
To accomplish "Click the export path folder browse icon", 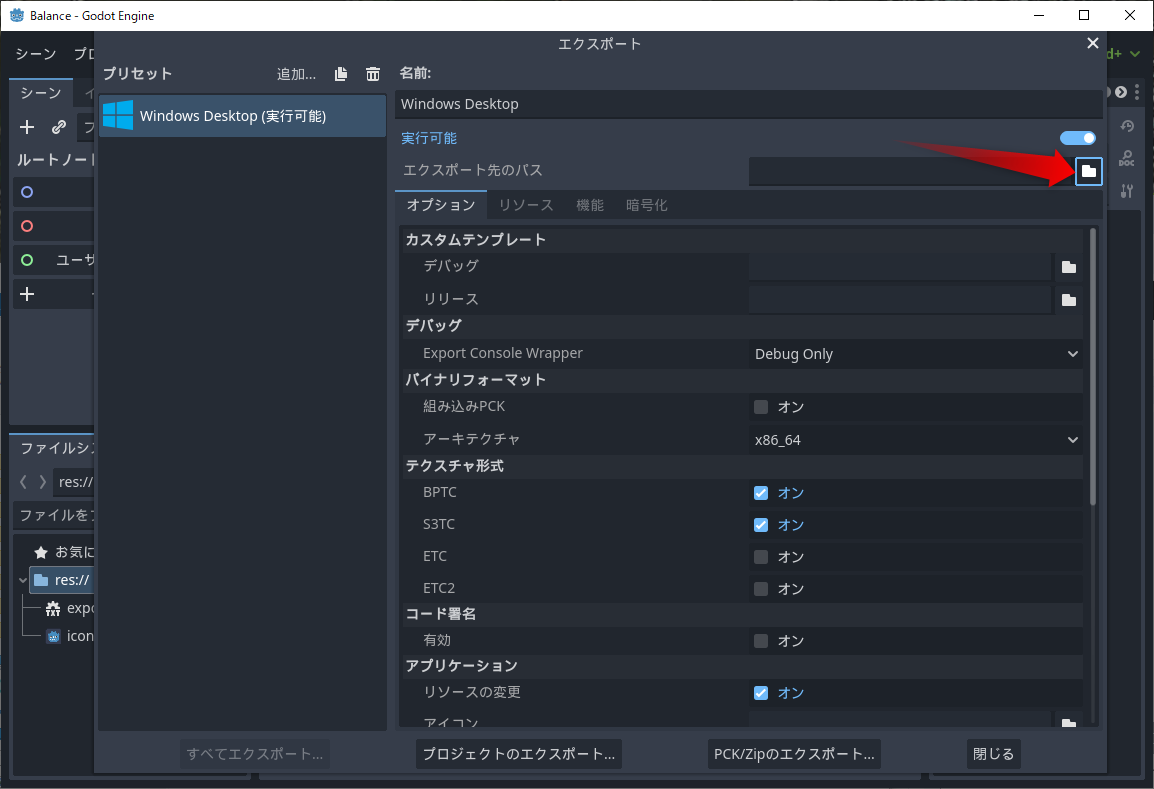I will tap(1089, 171).
